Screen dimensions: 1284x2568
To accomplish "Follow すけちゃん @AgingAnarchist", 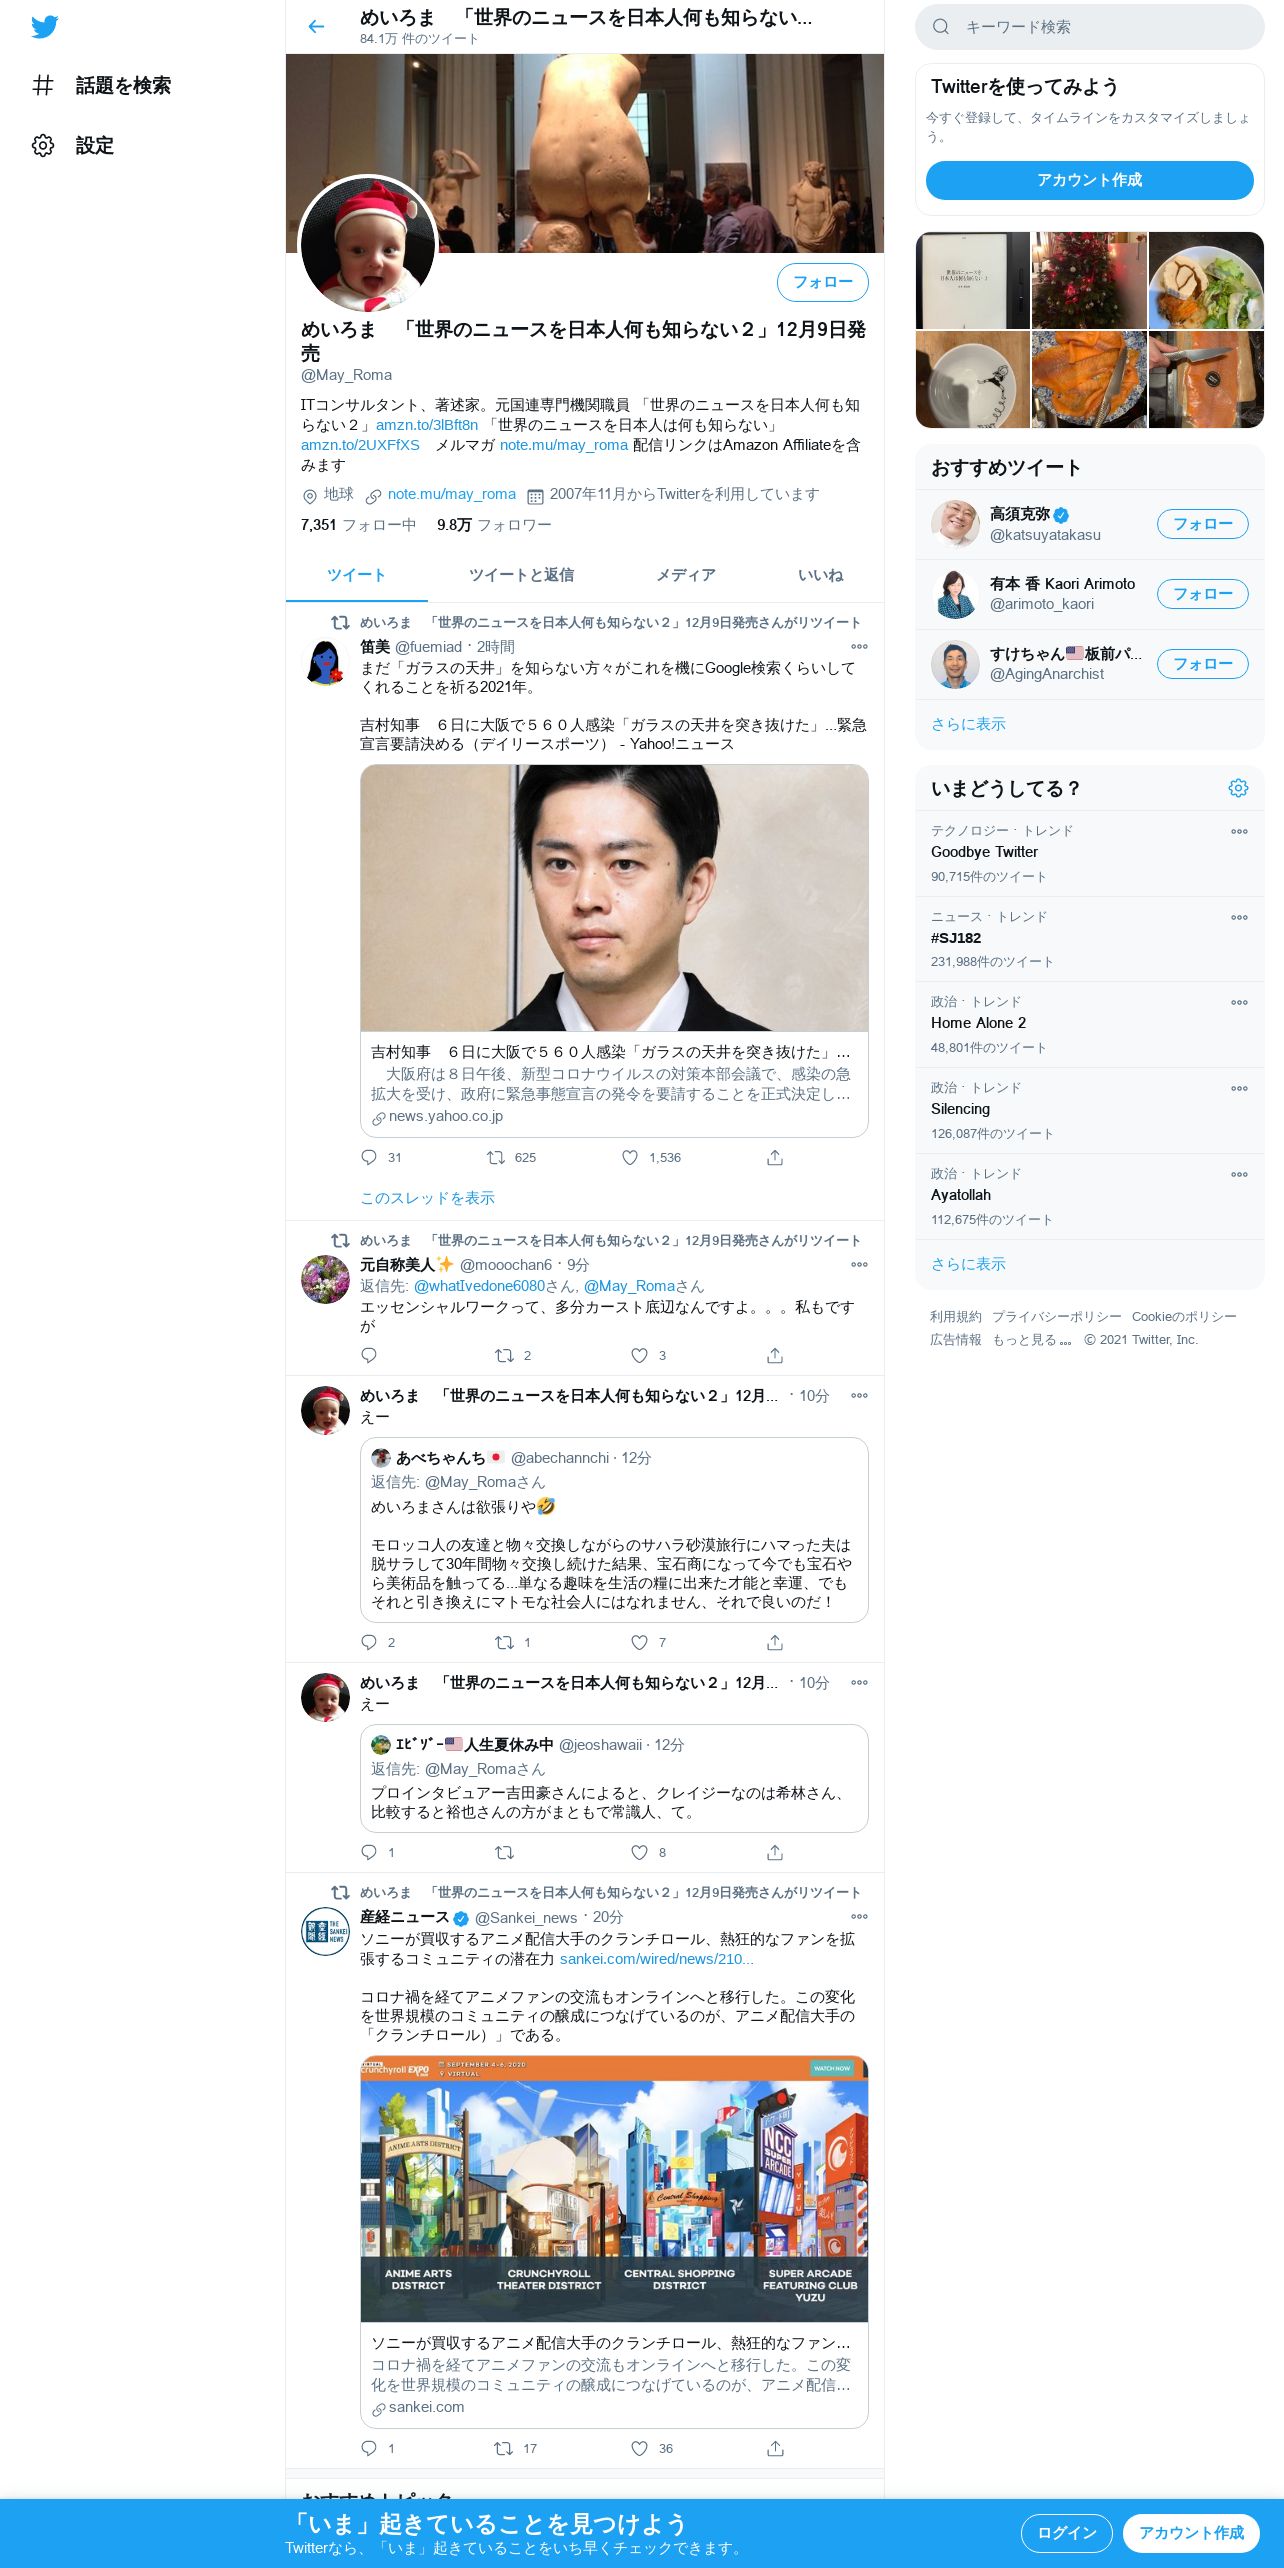I will pyautogui.click(x=1202, y=664).
